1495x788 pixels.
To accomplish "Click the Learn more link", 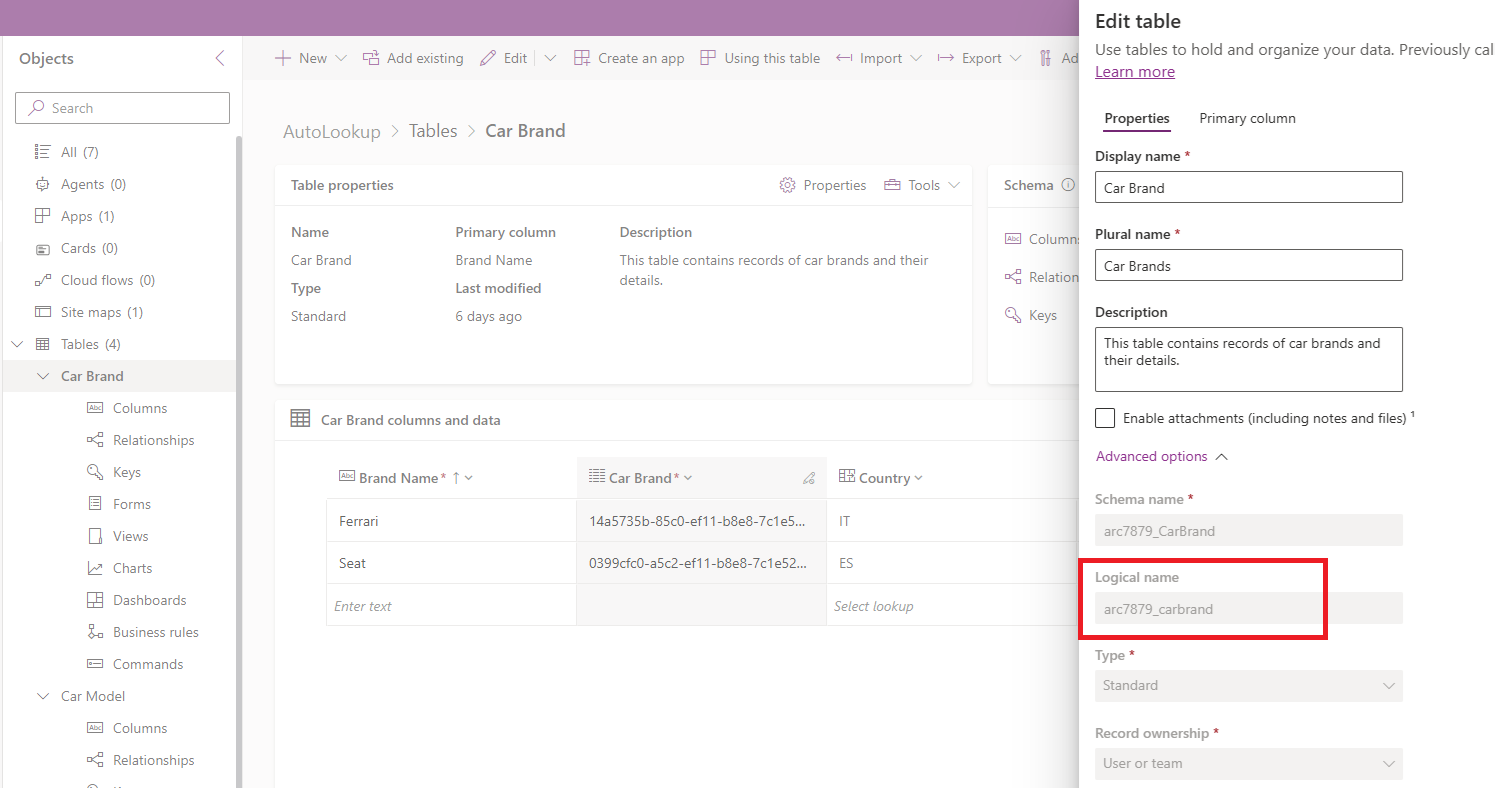I will pyautogui.click(x=1134, y=71).
